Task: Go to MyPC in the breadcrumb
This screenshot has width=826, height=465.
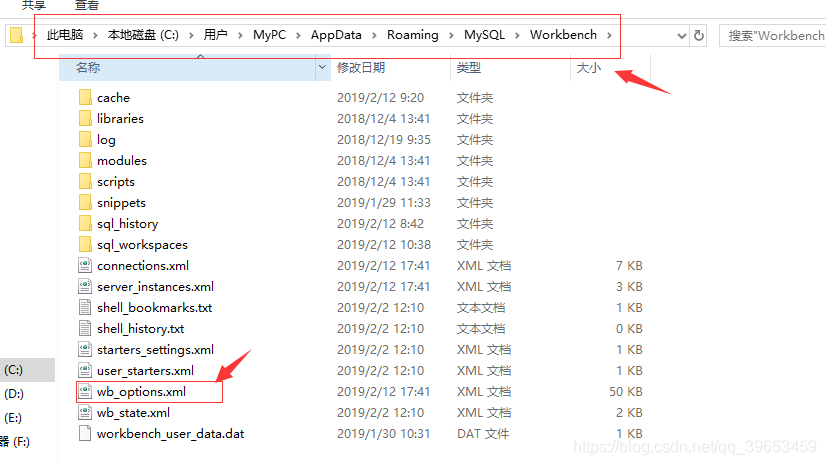Action: click(269, 35)
